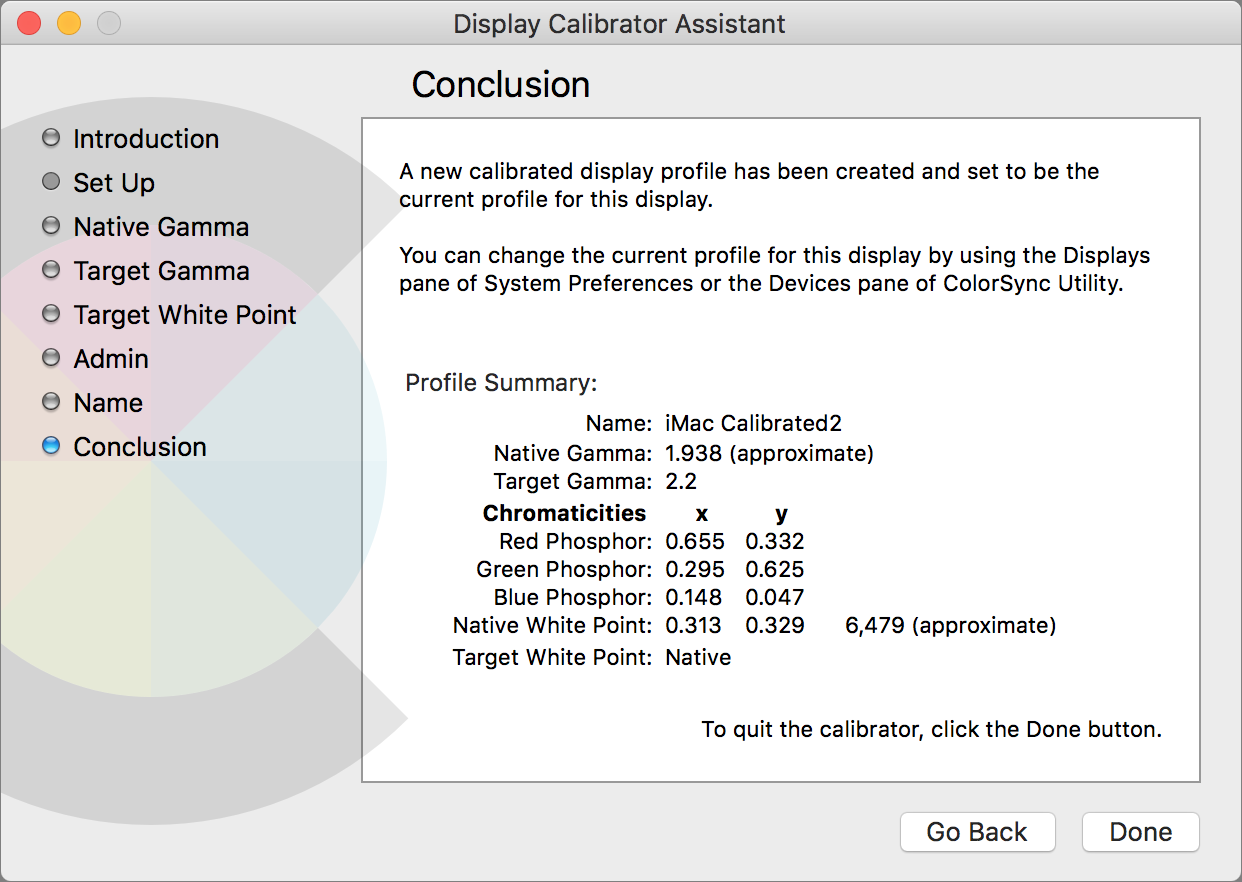Click the Name step bullet
1242x882 pixels.
pos(51,402)
